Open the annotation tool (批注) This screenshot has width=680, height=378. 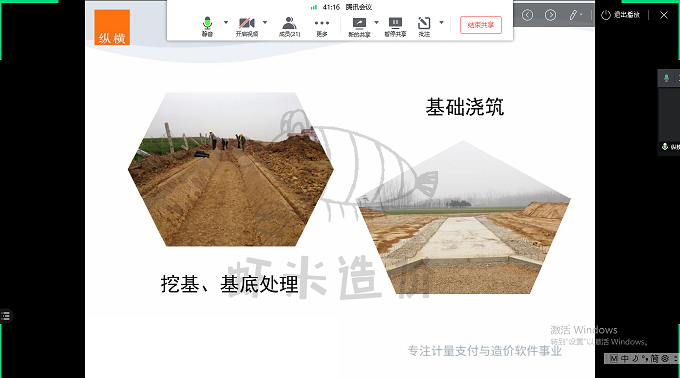click(x=424, y=27)
